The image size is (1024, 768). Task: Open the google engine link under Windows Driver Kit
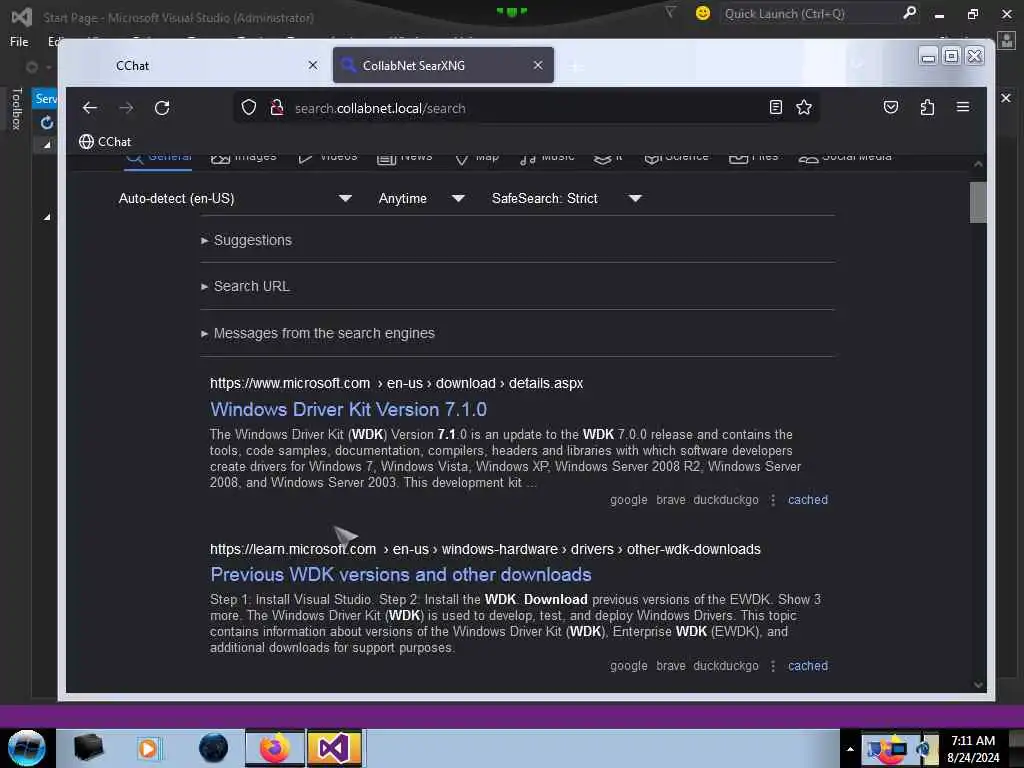click(x=628, y=500)
